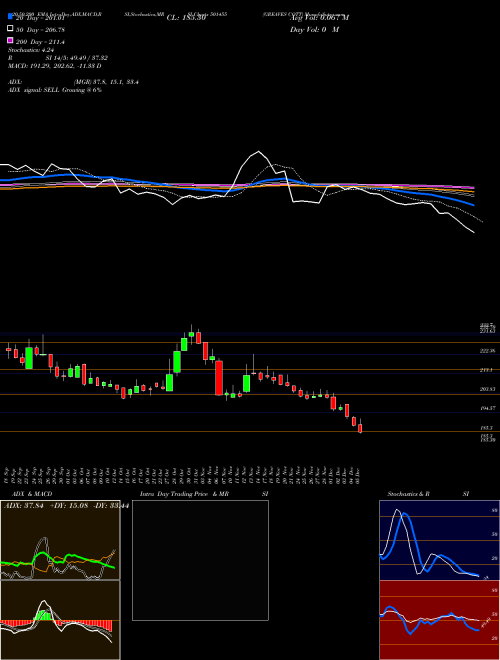Click the last red candle at chart end
Screen dimensions: 500x660
[360, 428]
